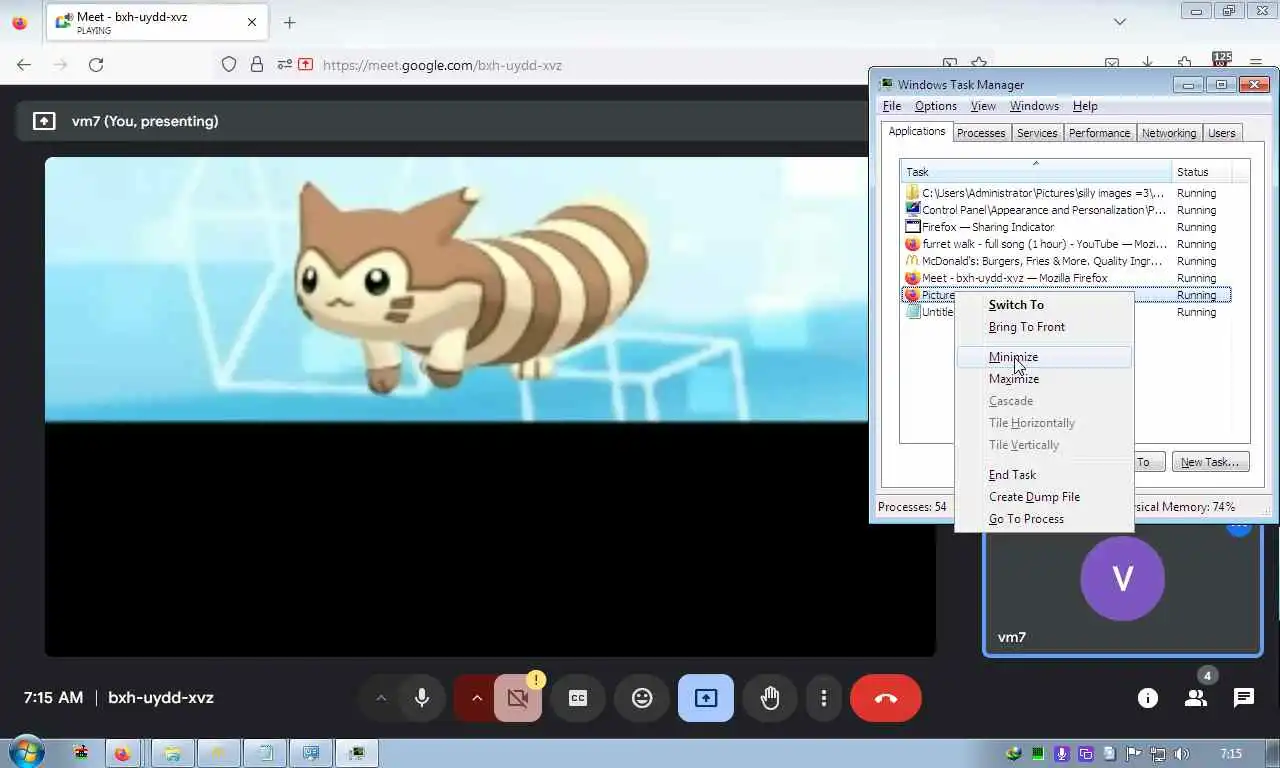Viewport: 1280px width, 768px height.
Task: Open Task Manager File menu
Action: point(892,106)
